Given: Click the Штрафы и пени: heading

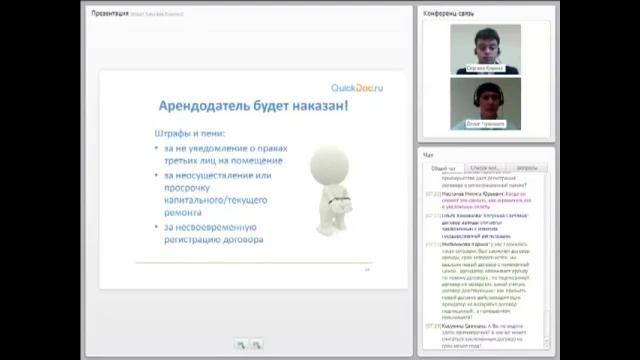Looking at the screenshot, I should click(190, 133).
